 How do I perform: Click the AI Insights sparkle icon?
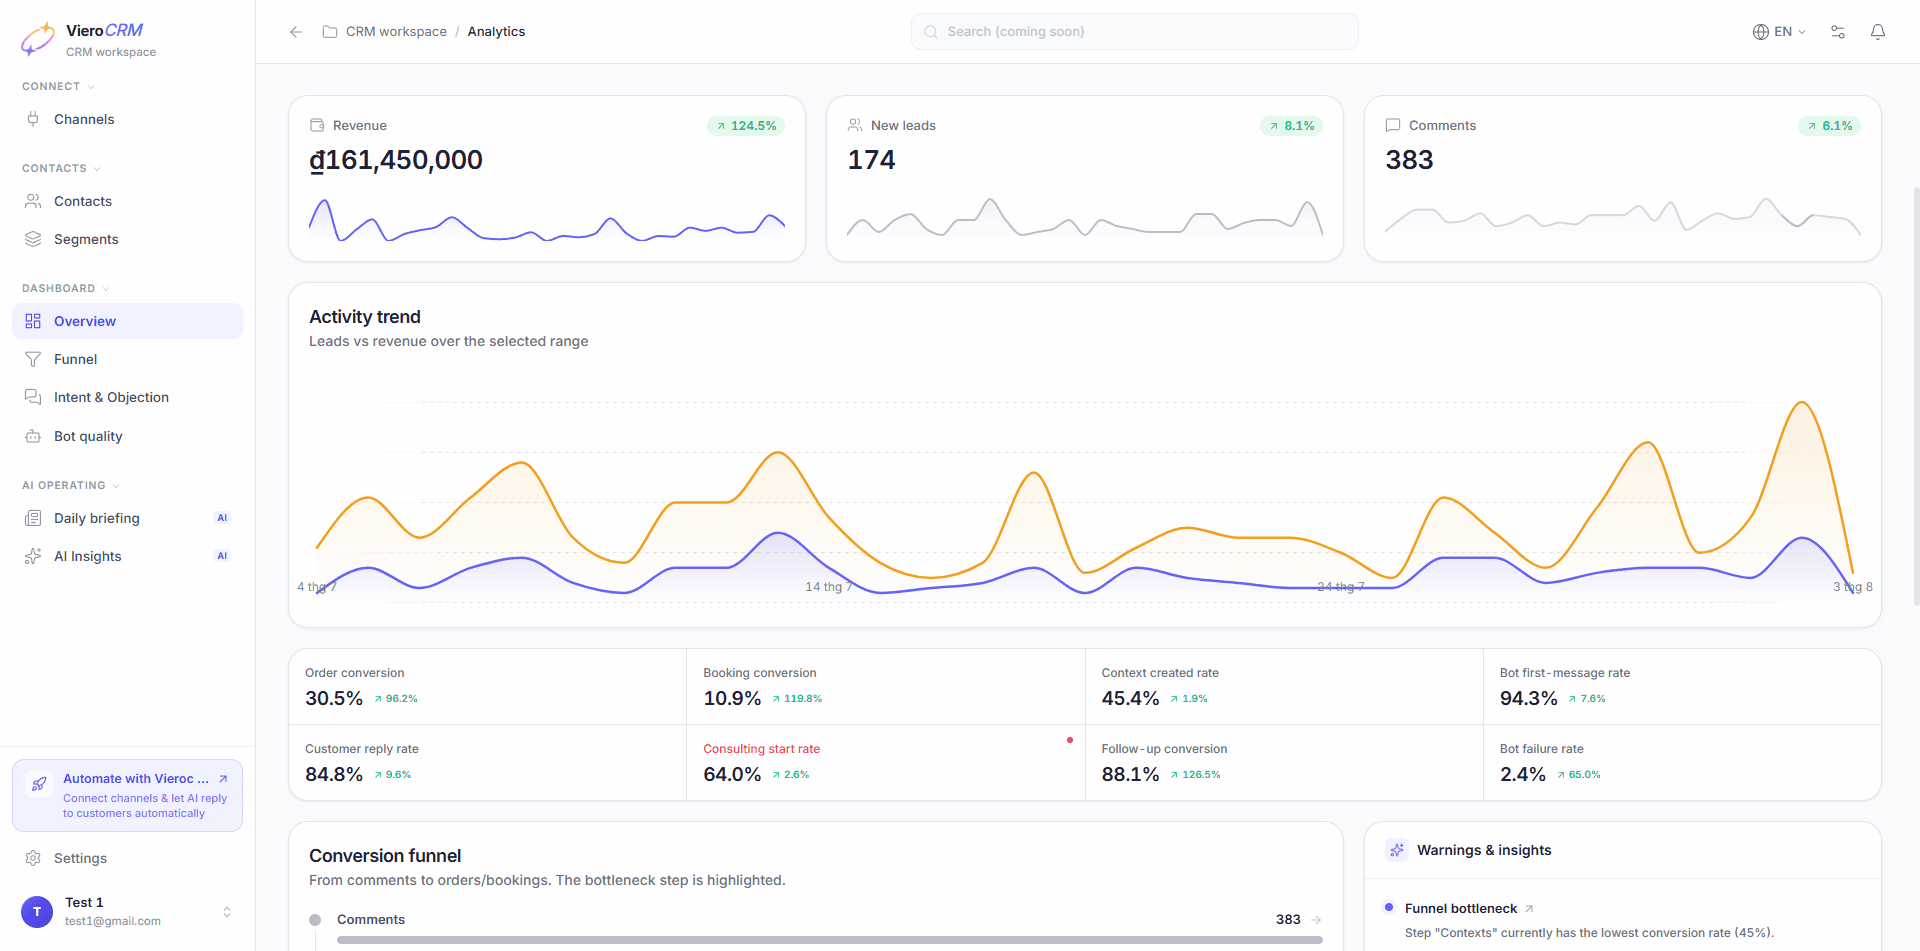click(33, 556)
